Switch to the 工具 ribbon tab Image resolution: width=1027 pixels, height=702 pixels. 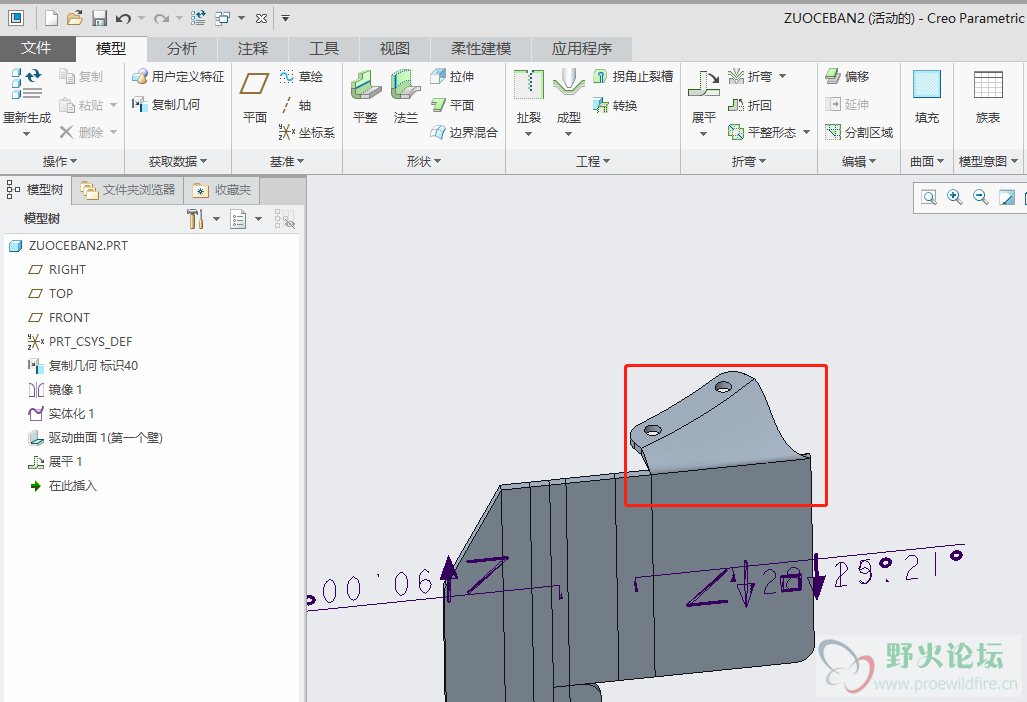point(324,48)
